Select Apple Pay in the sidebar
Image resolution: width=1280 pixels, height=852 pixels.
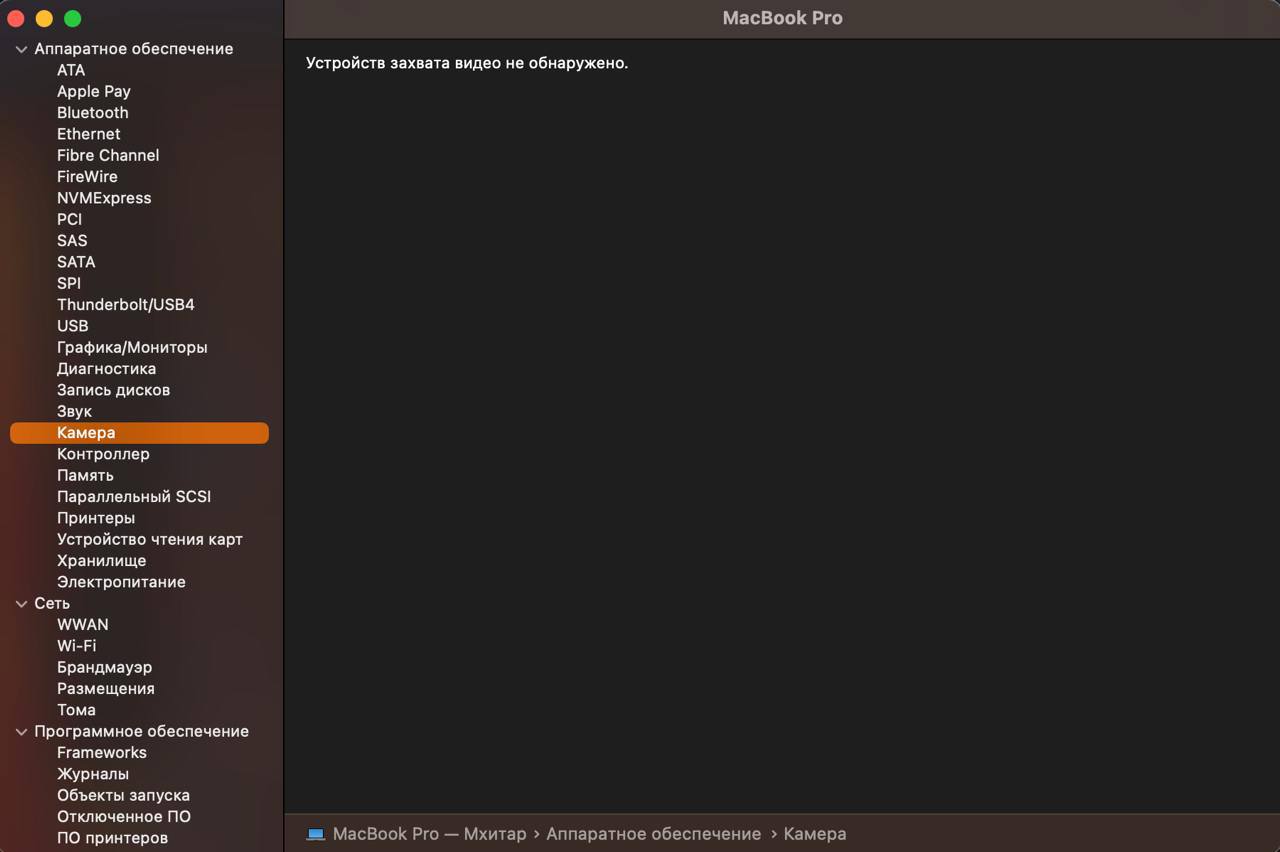(x=94, y=91)
